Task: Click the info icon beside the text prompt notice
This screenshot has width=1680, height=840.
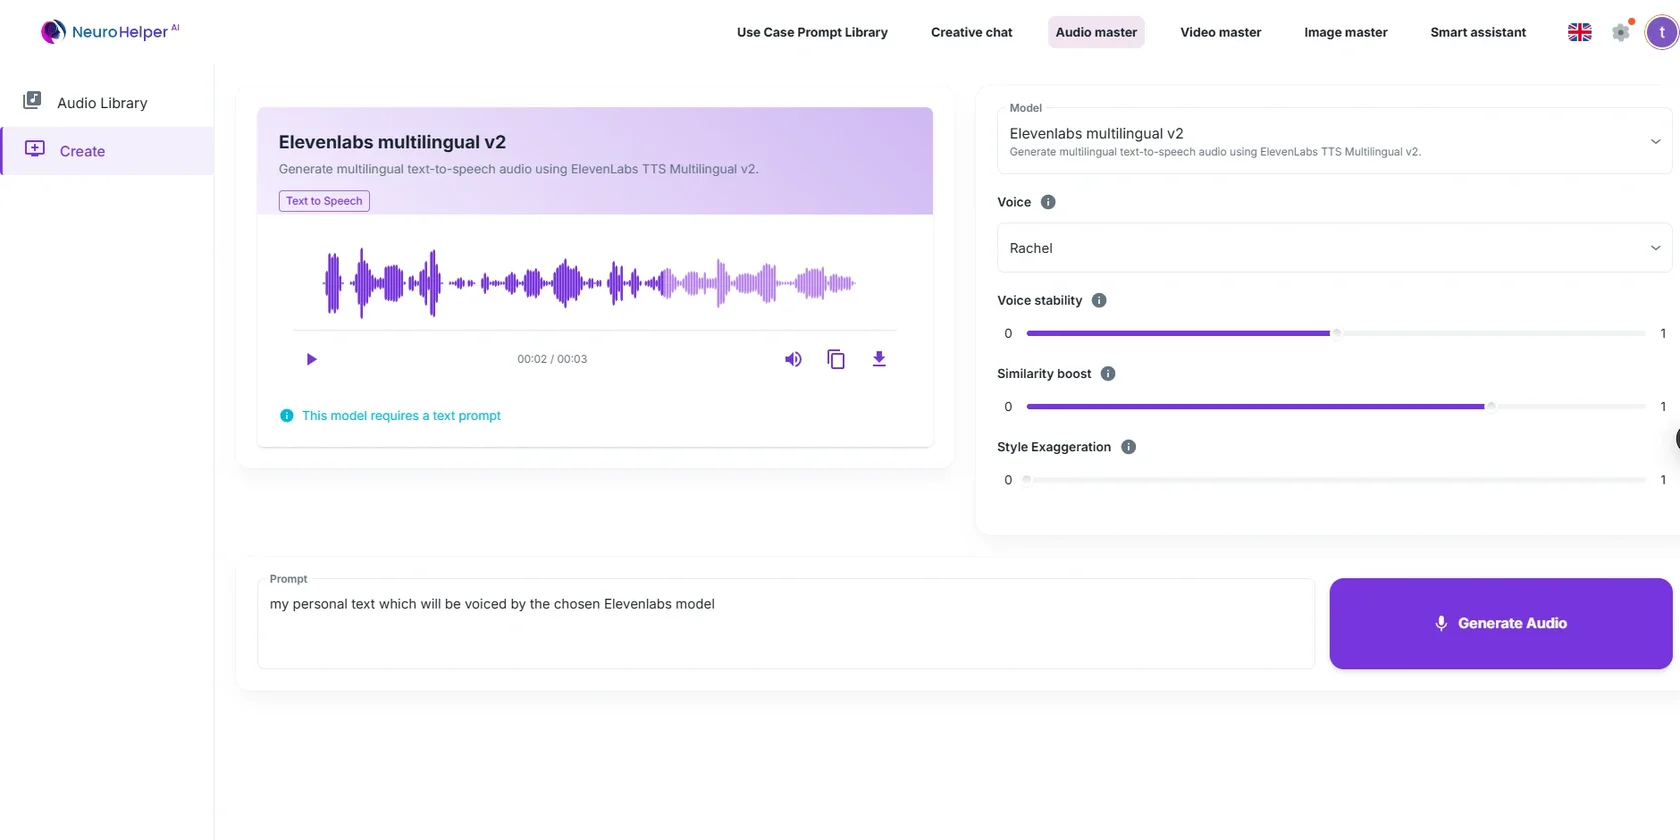Action: pos(287,416)
